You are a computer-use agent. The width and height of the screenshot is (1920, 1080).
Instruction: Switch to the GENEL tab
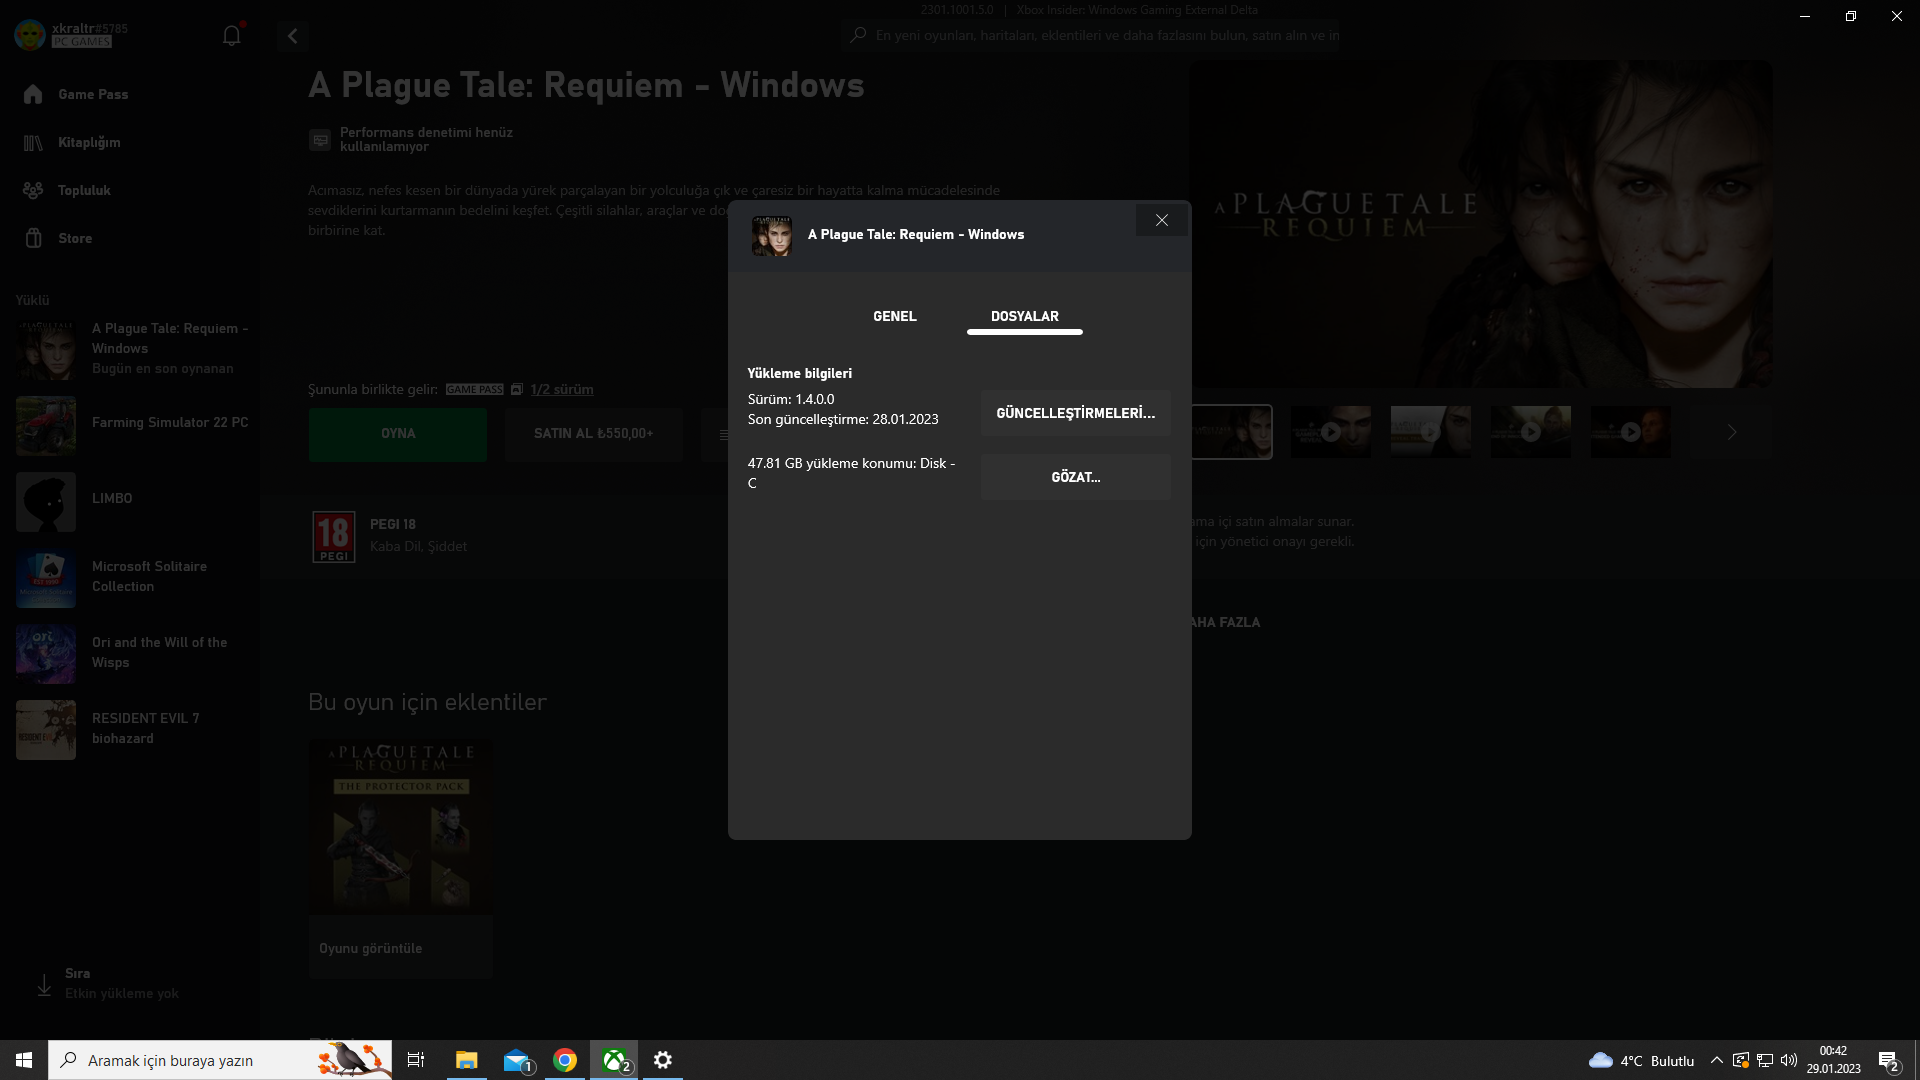(x=894, y=316)
